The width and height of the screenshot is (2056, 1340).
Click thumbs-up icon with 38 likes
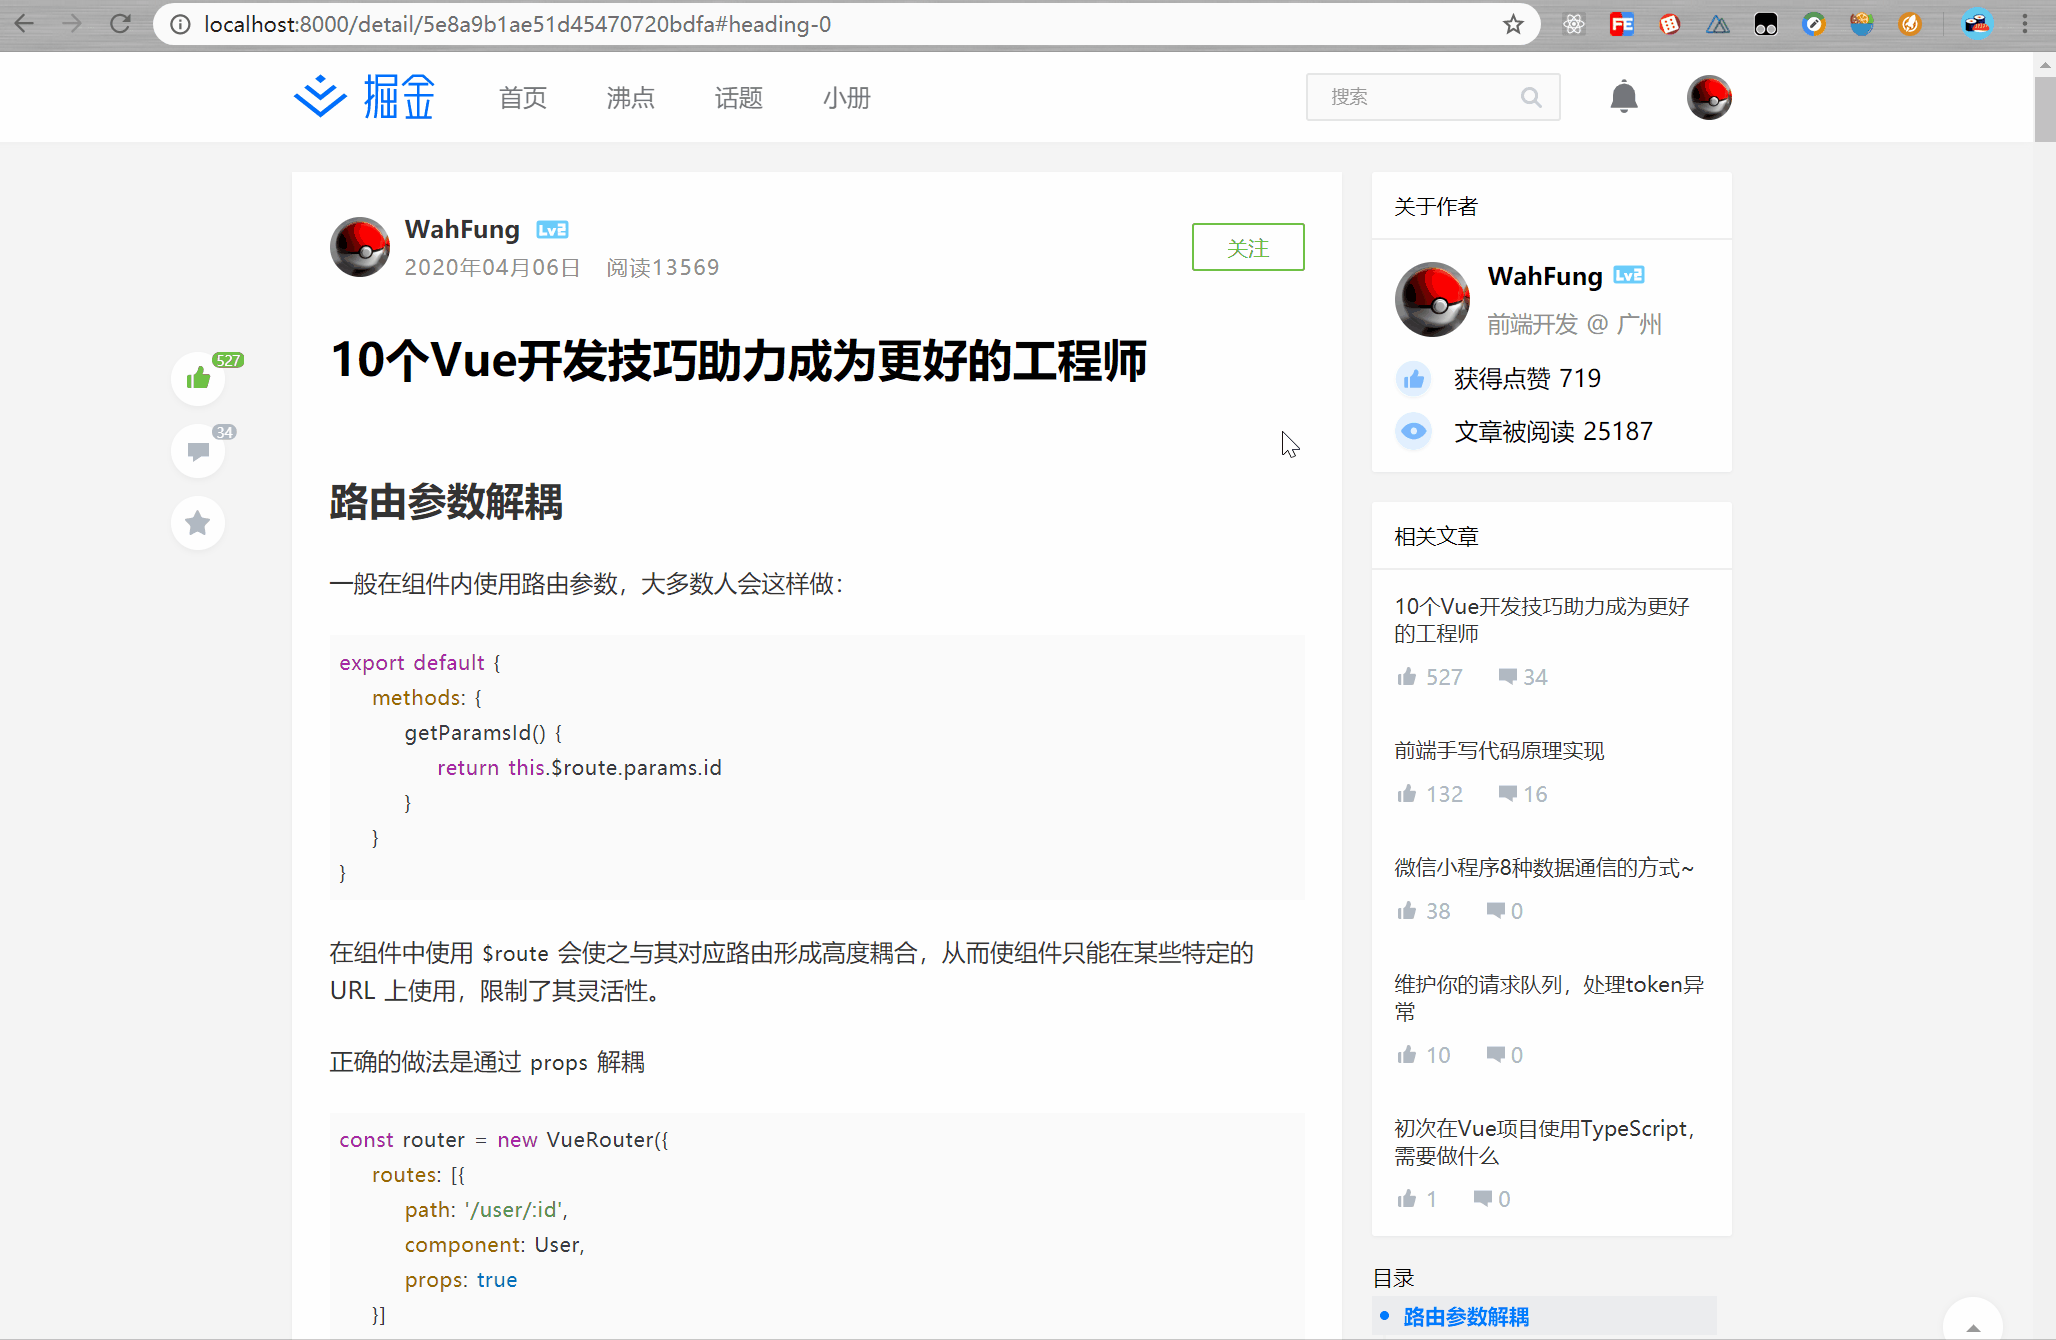(1407, 910)
